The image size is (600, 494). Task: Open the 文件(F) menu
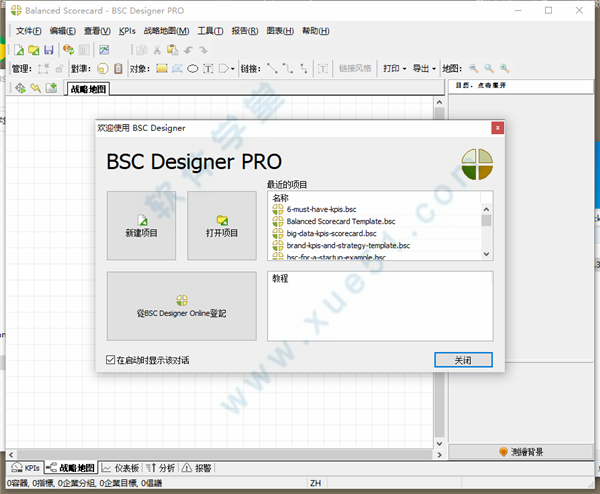coord(29,31)
